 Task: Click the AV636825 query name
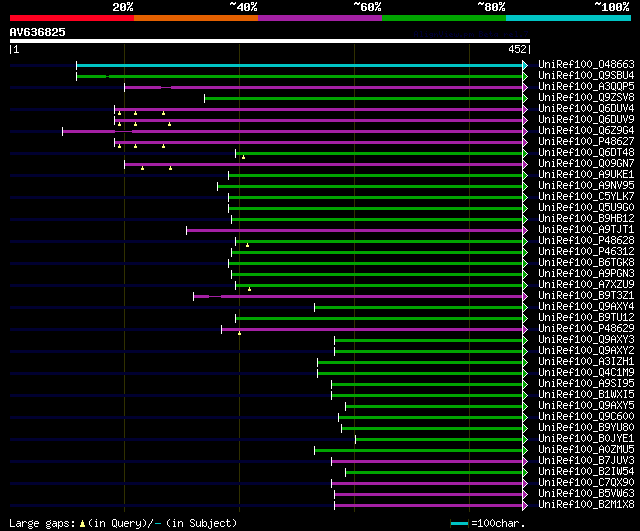coord(38,32)
